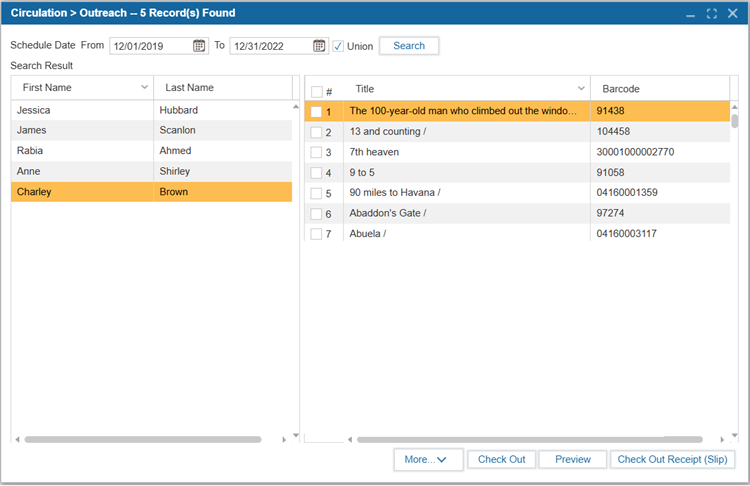Screen dimensions: 750x486
Task: Select title 13 and counting
Action: pyautogui.click(x=467, y=132)
